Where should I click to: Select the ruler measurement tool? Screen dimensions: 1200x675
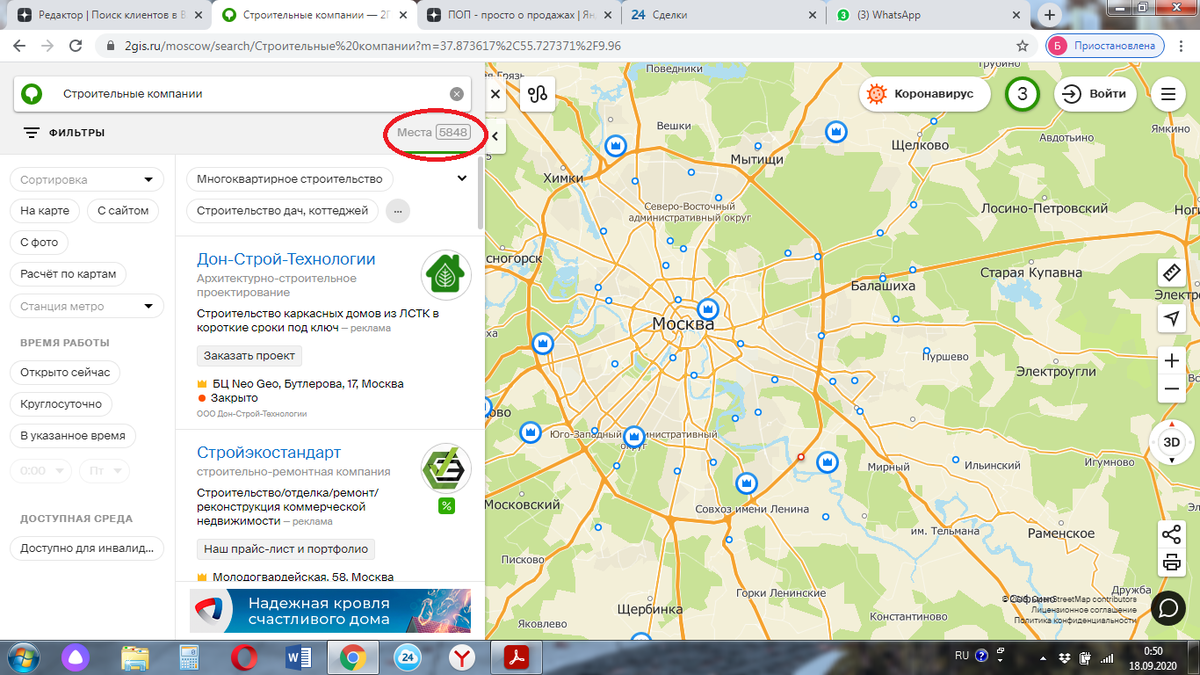tap(1171, 274)
